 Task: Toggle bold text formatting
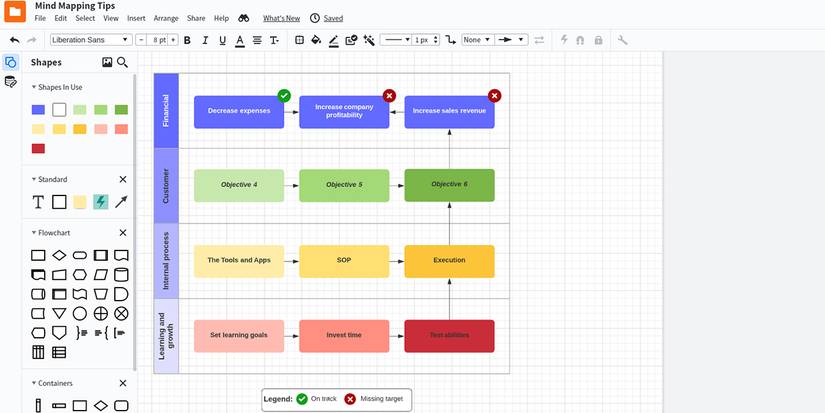tap(187, 40)
